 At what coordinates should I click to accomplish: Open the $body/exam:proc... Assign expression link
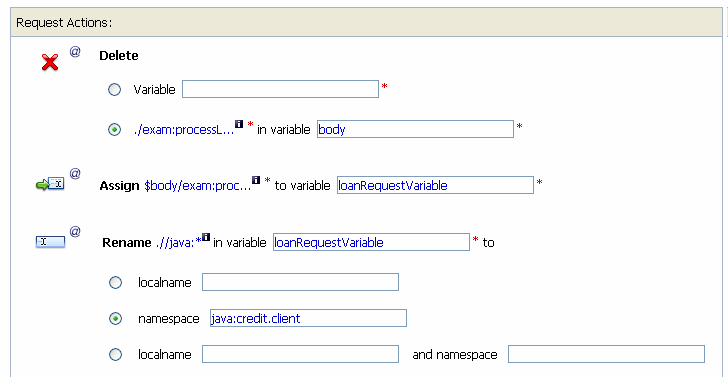coord(198,186)
